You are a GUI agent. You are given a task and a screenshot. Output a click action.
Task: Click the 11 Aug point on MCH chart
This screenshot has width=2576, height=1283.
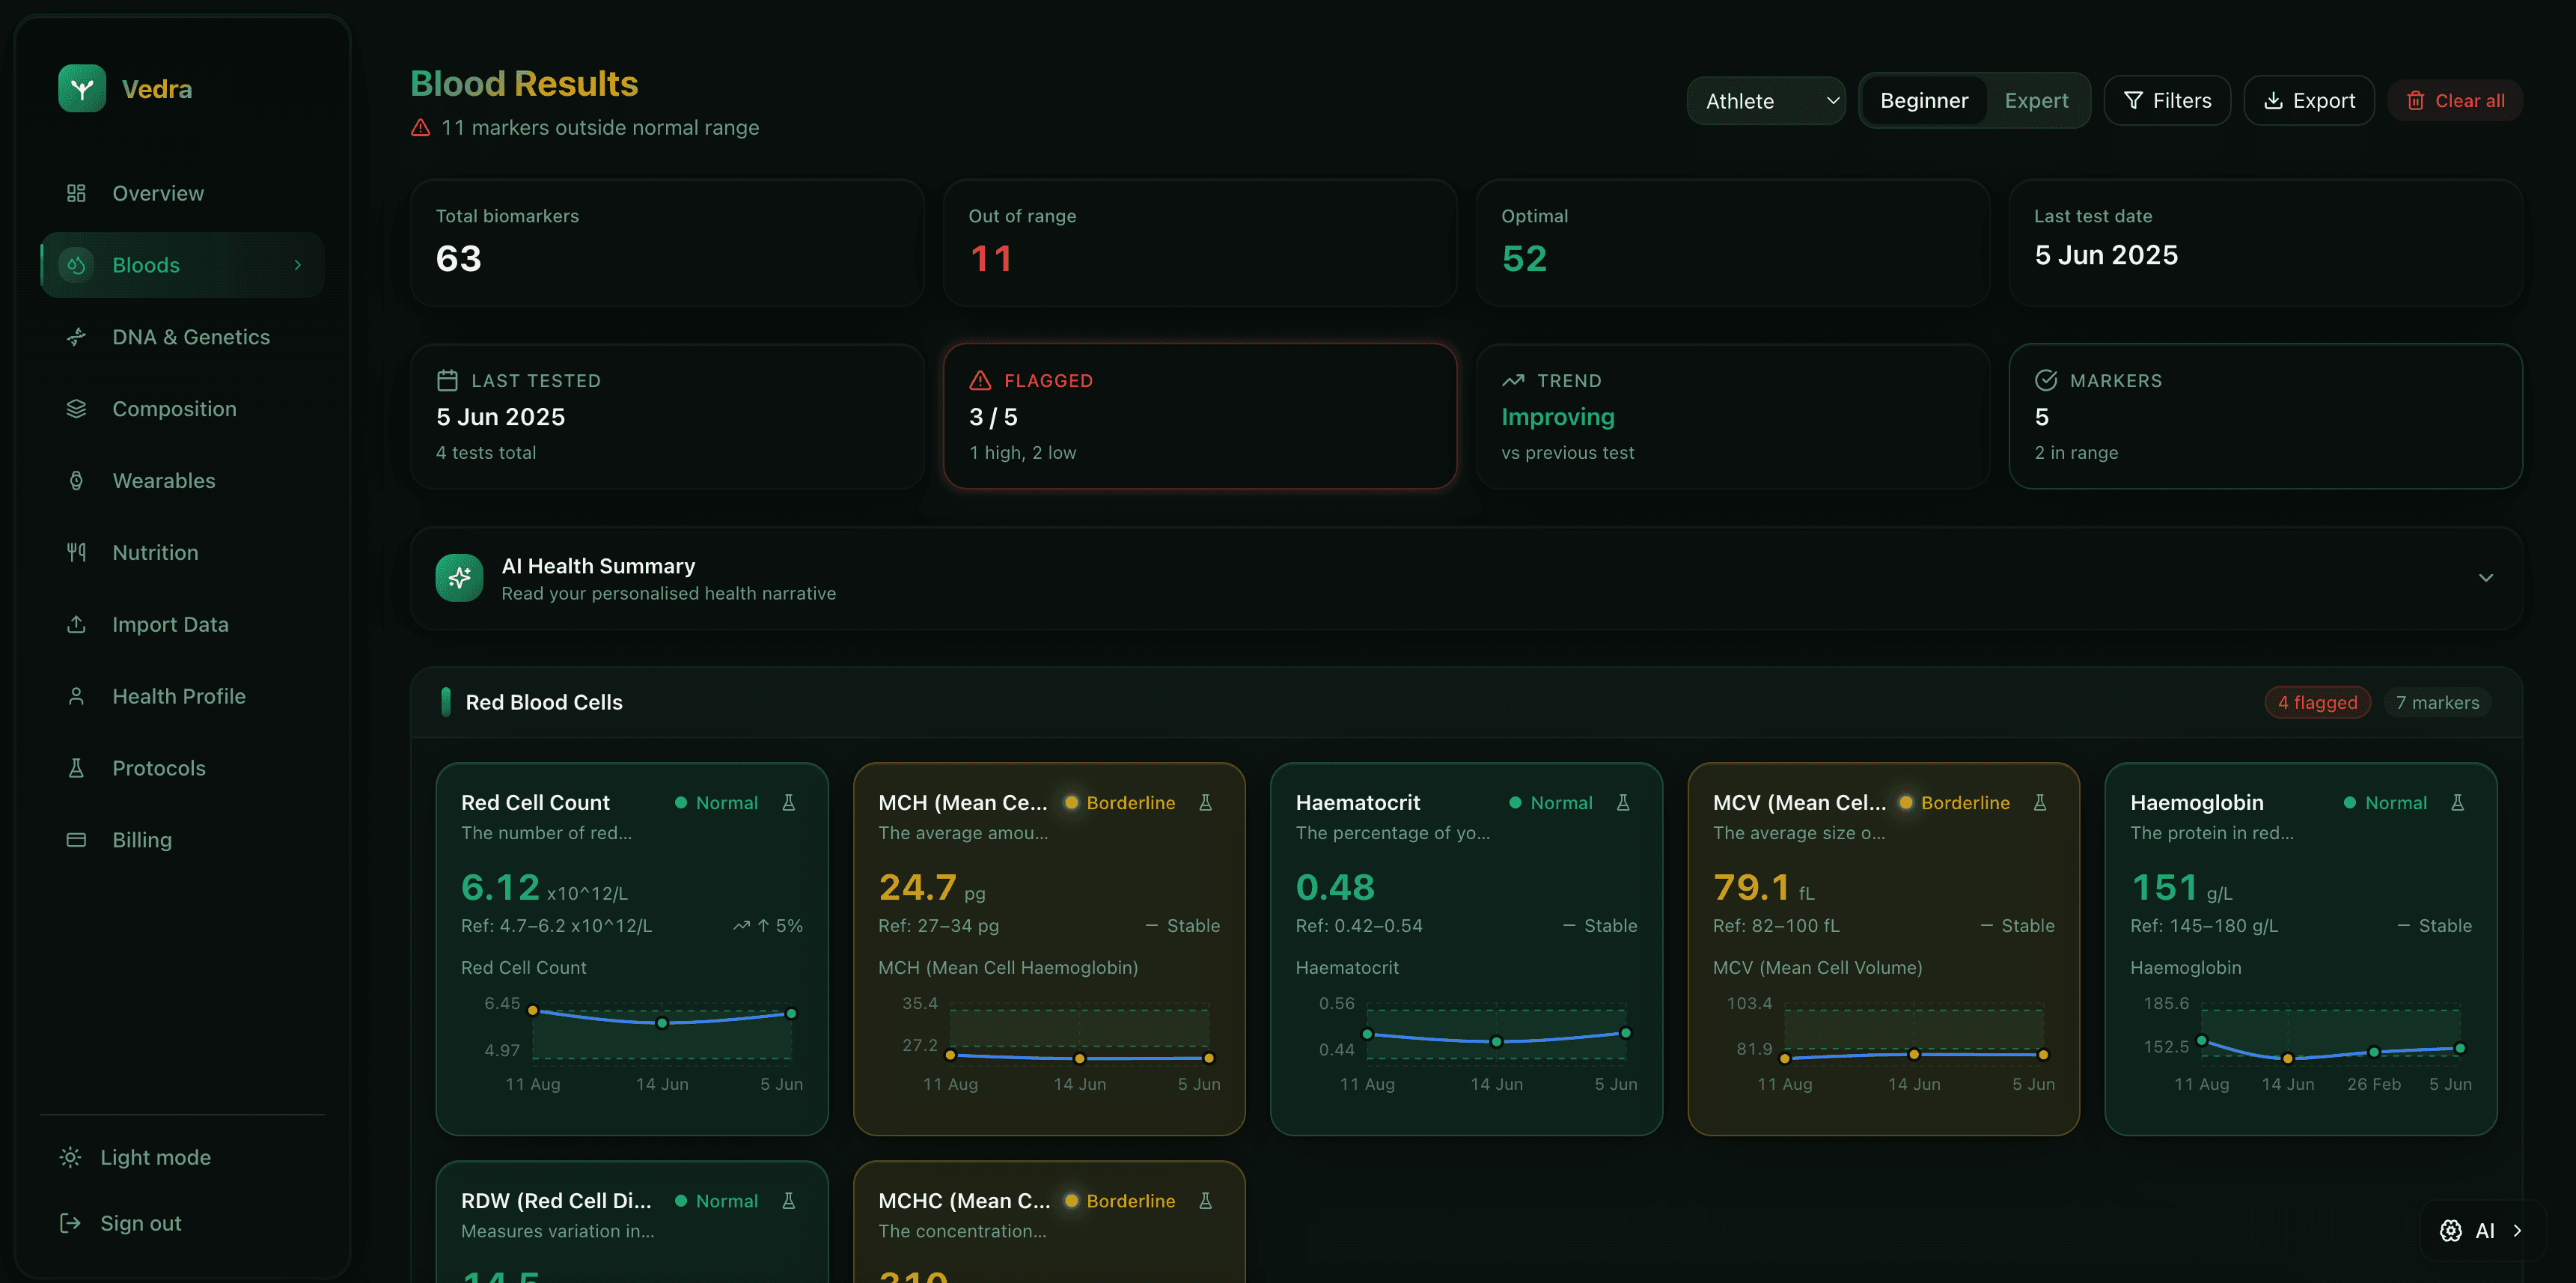coord(950,1055)
